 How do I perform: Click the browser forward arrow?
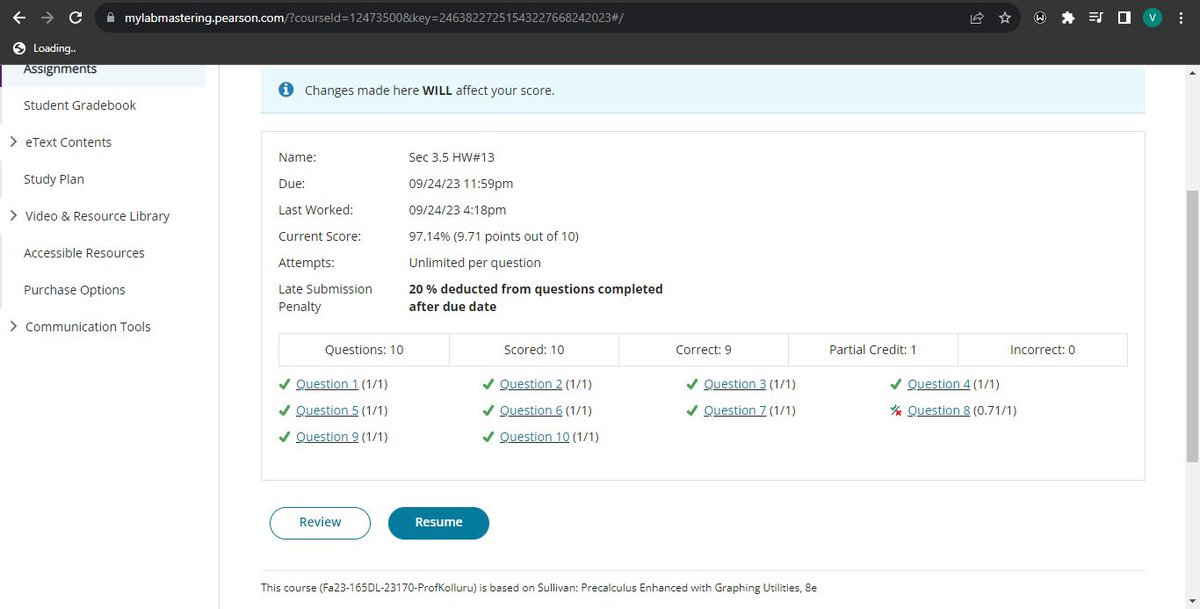coord(47,17)
